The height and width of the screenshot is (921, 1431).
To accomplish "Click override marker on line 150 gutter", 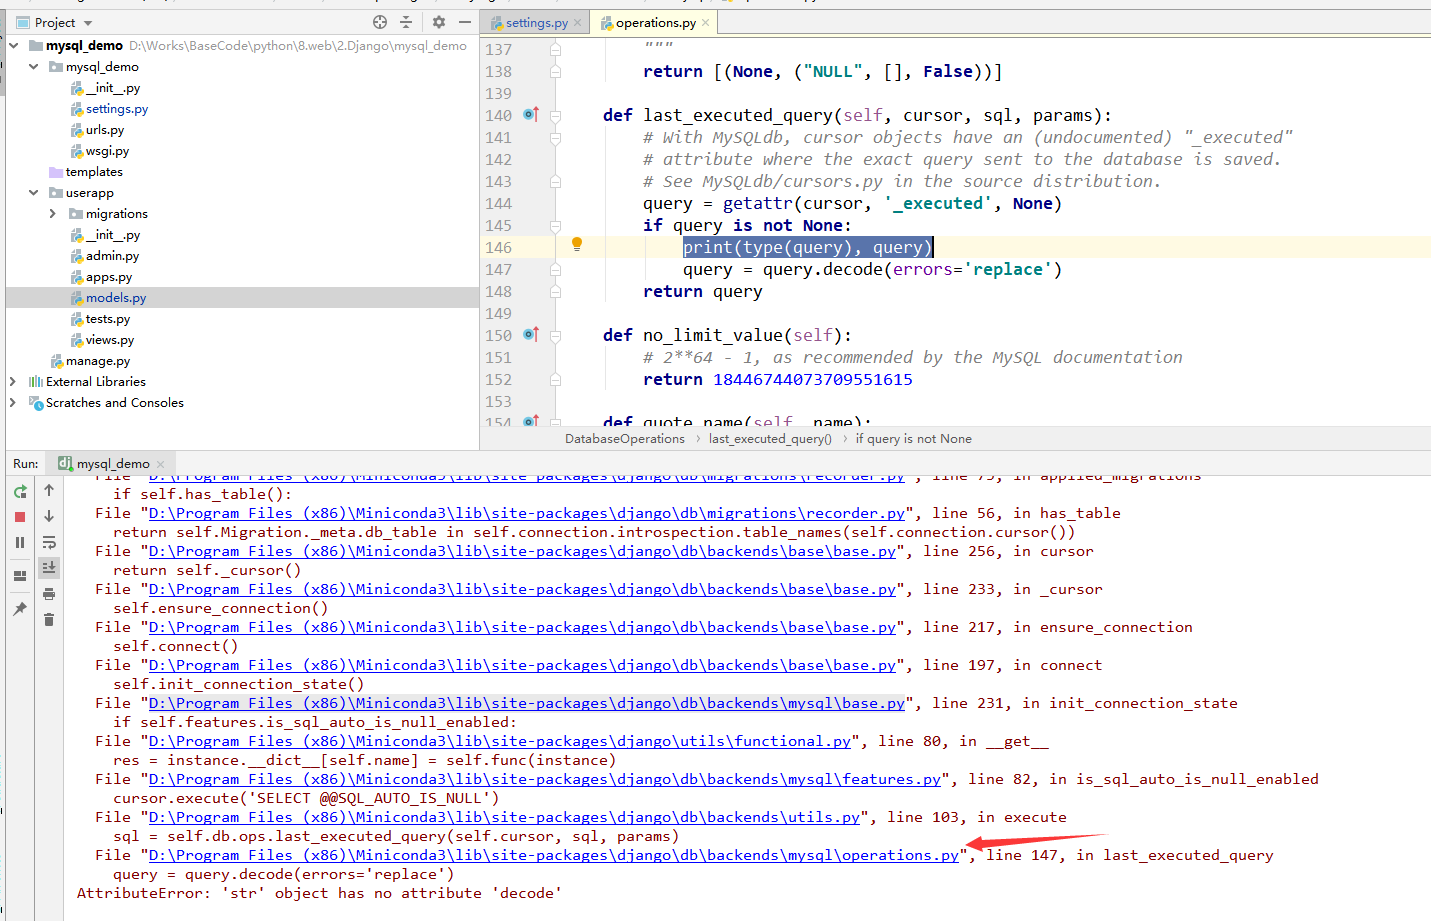I will [x=531, y=335].
